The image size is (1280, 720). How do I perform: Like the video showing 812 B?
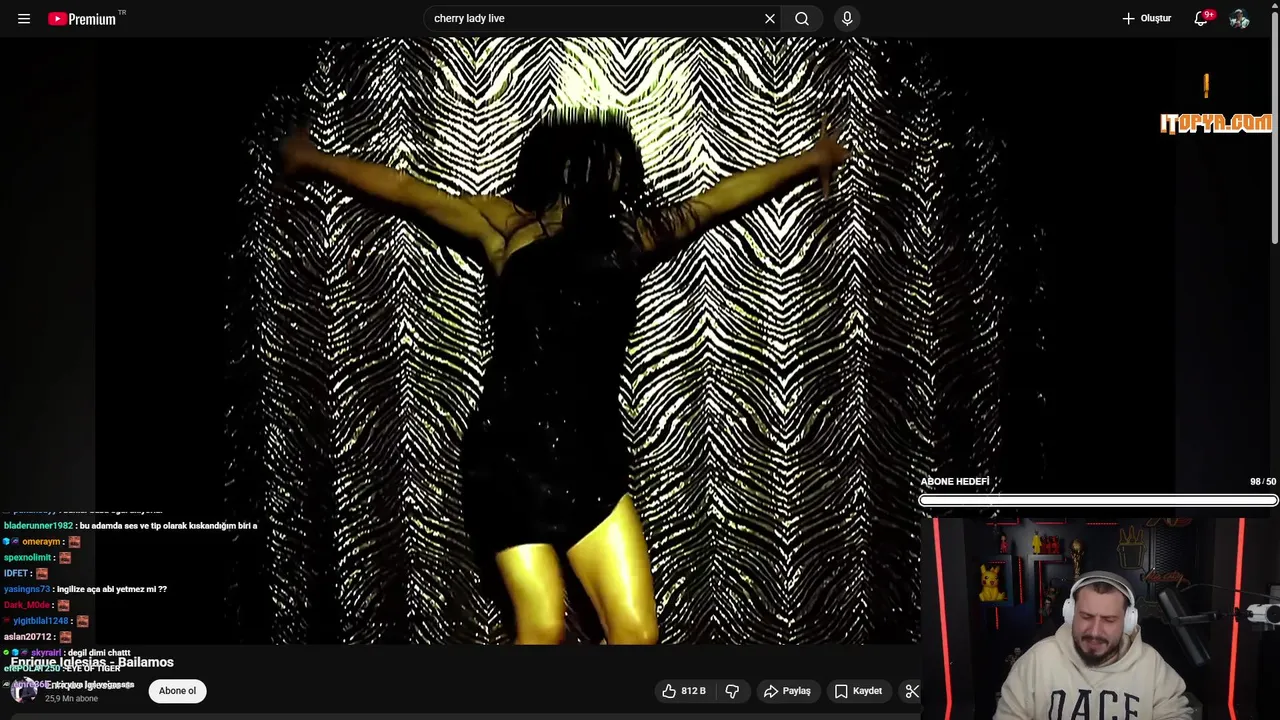(683, 691)
